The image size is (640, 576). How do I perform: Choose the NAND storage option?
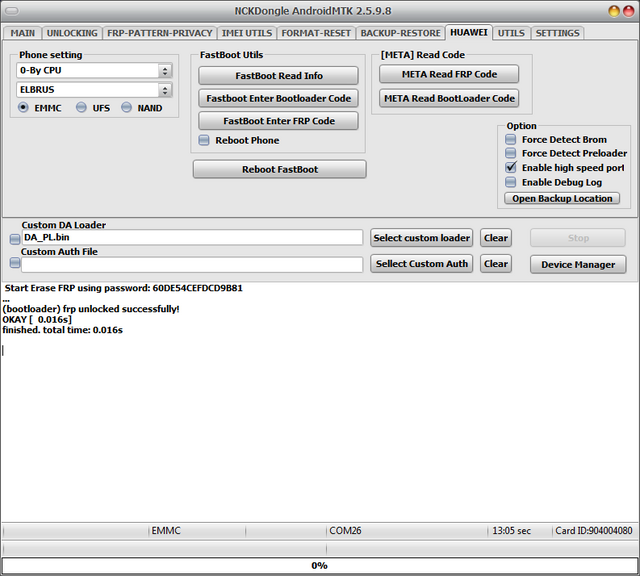pyautogui.click(x=127, y=108)
